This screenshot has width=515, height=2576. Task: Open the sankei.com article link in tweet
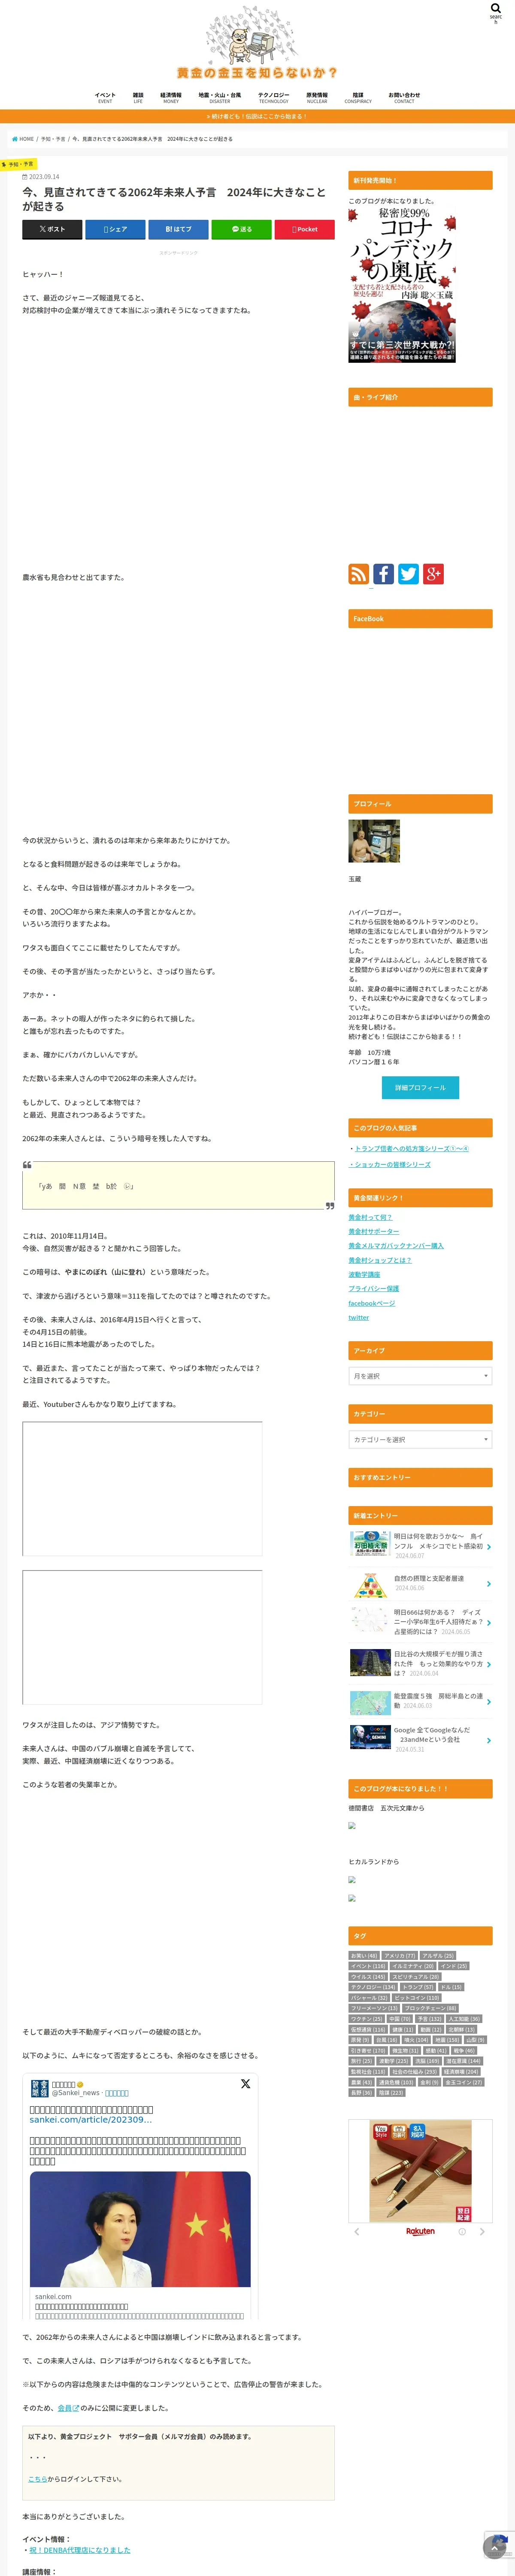click(x=91, y=2120)
